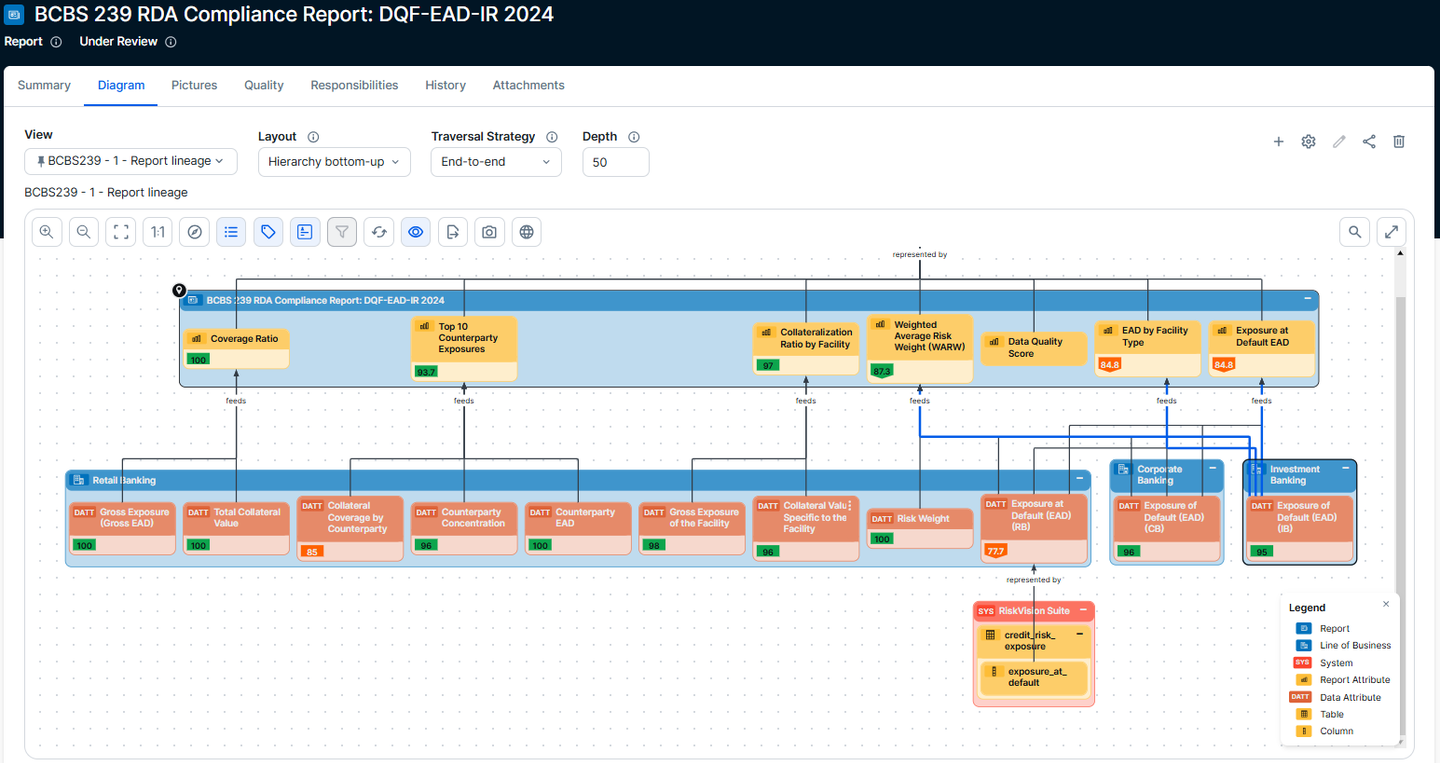Select the Risk Weight data attribute node
This screenshot has height=763, width=1440.
coord(920,528)
